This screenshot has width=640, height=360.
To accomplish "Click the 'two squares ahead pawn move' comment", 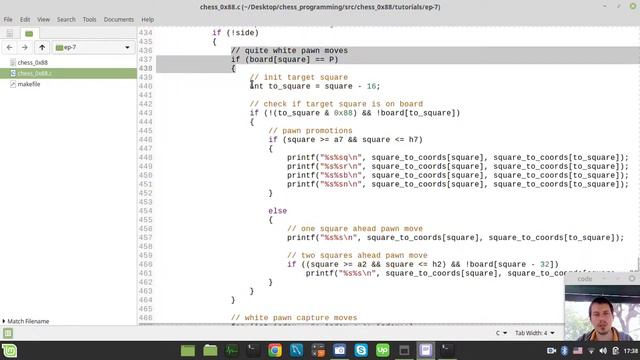I will tap(357, 256).
